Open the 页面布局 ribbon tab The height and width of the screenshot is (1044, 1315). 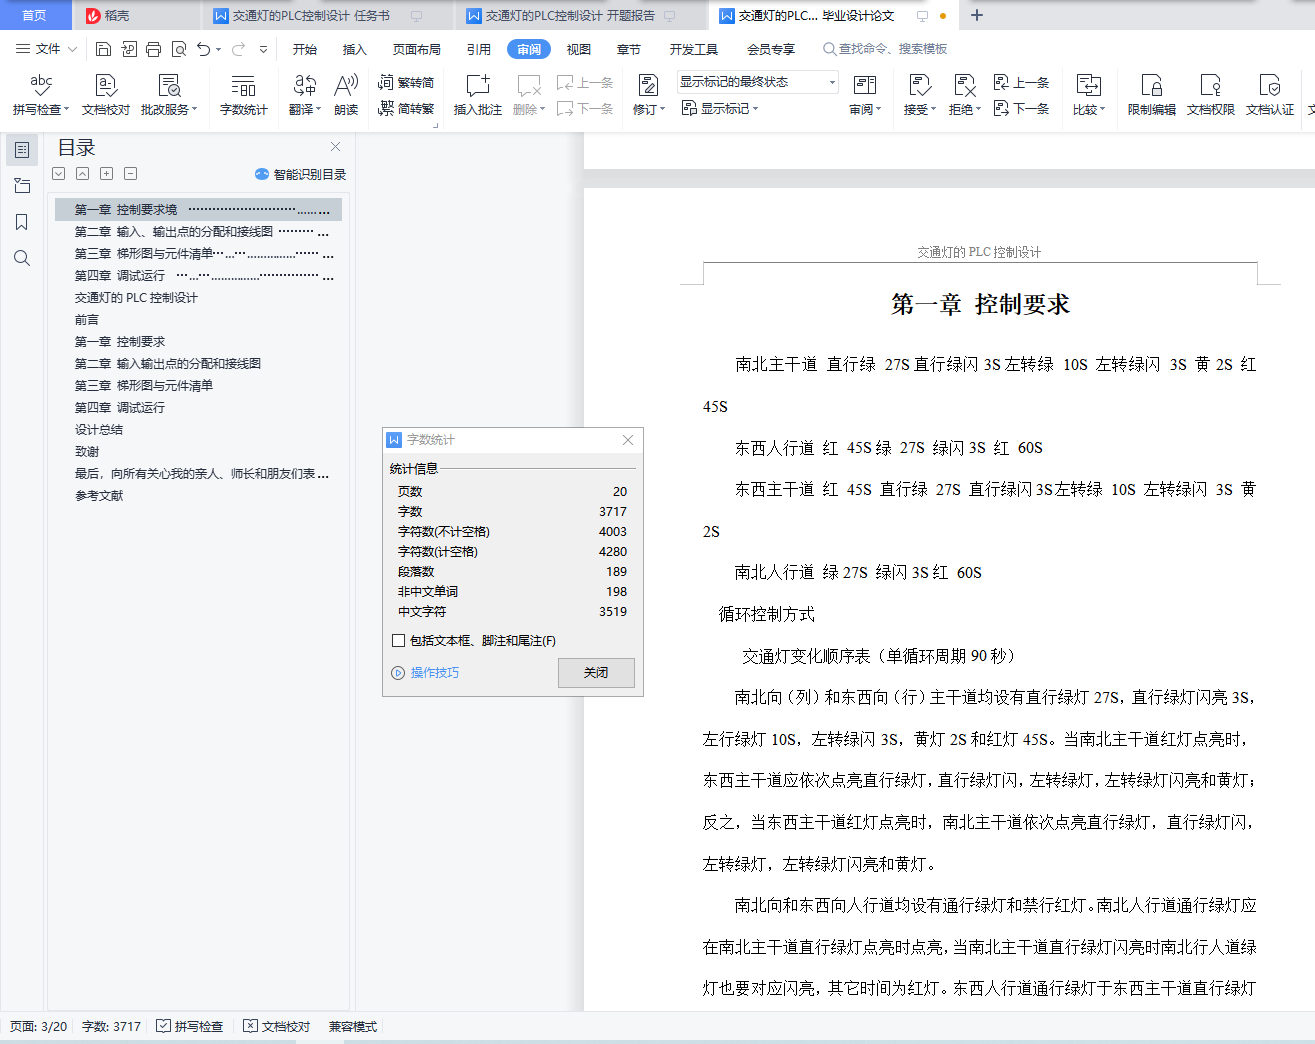417,49
